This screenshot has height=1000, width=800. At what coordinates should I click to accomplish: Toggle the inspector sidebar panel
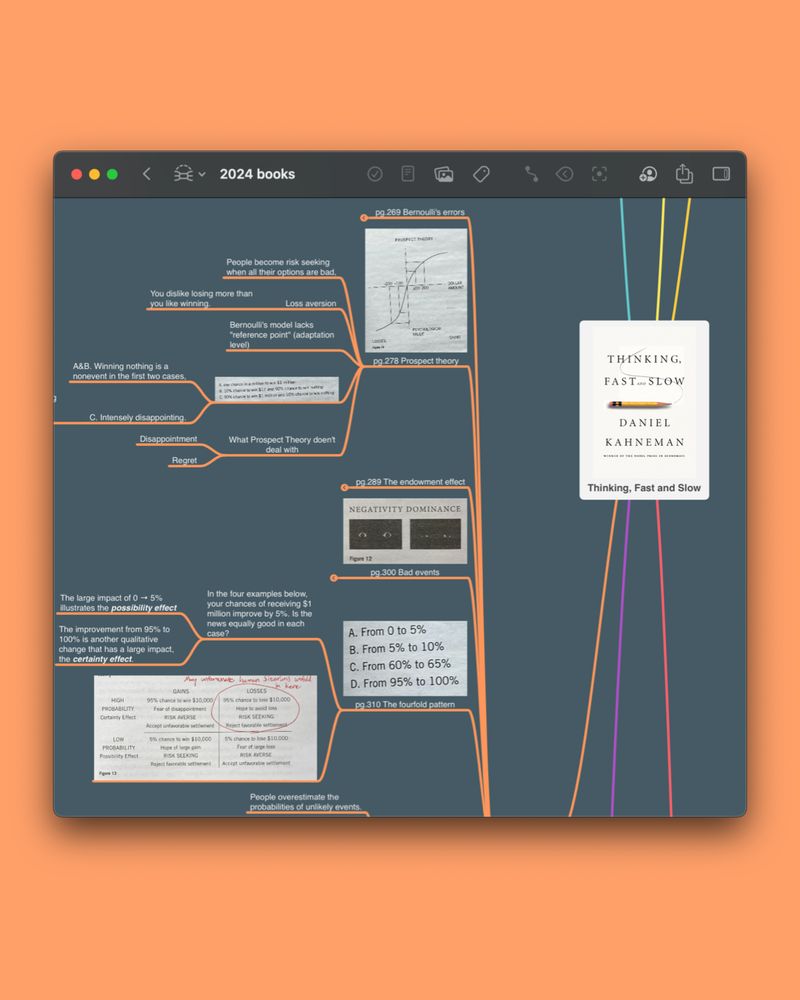(x=721, y=173)
